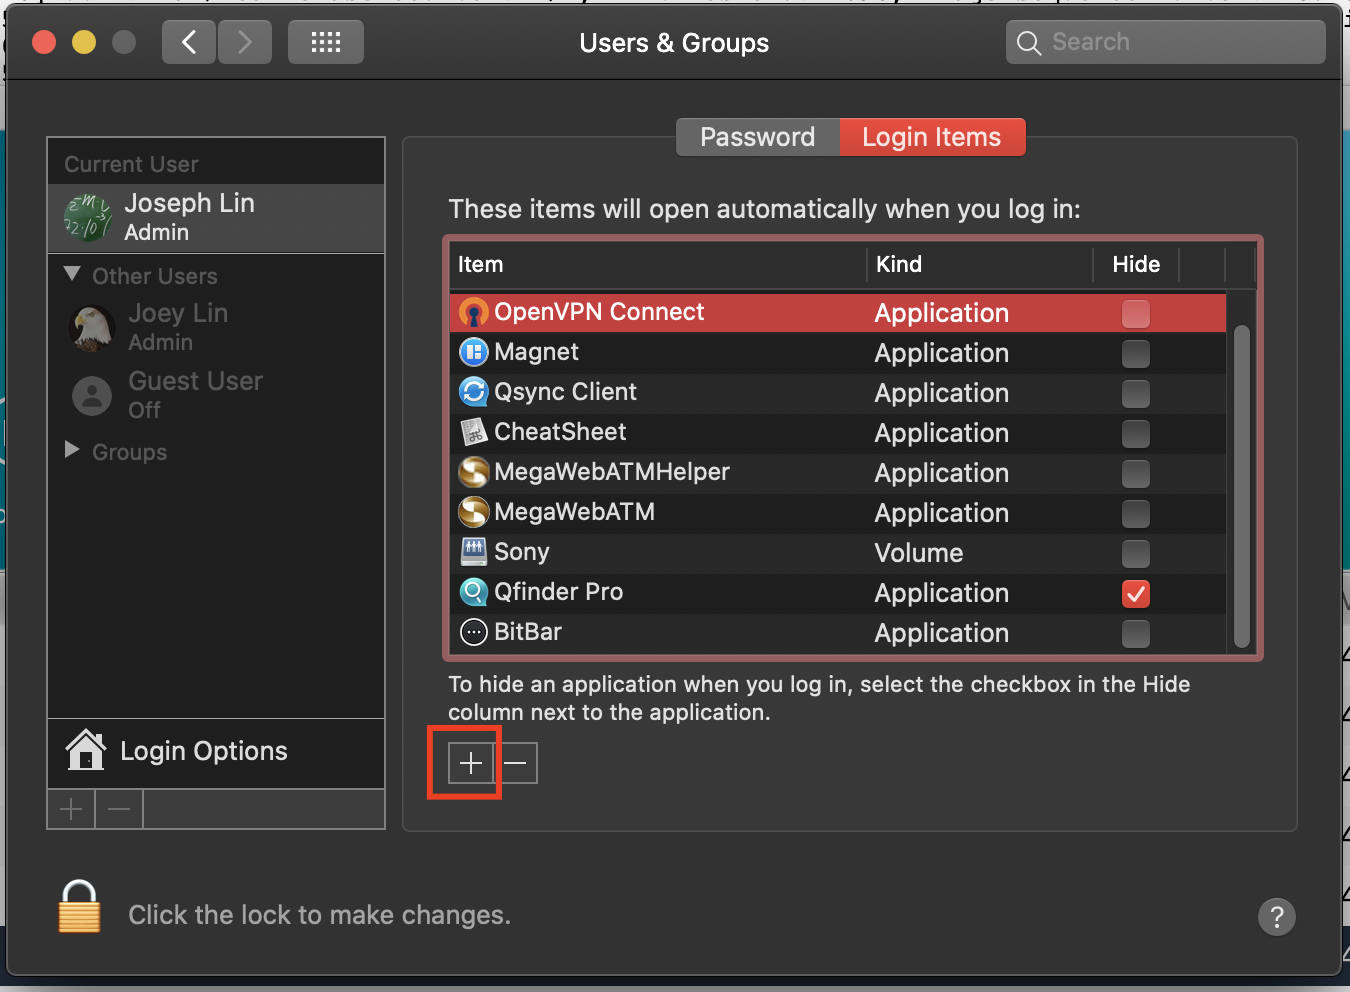Click the lock icon to make changes
Image resolution: width=1350 pixels, height=992 pixels.
click(79, 907)
